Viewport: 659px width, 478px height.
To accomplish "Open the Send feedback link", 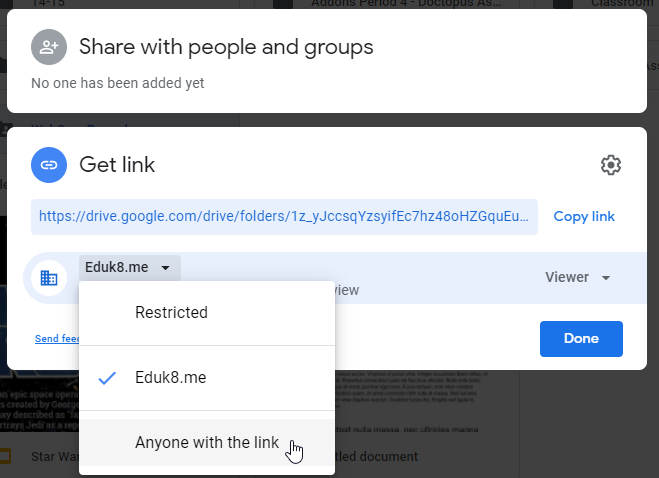I will coord(57,338).
